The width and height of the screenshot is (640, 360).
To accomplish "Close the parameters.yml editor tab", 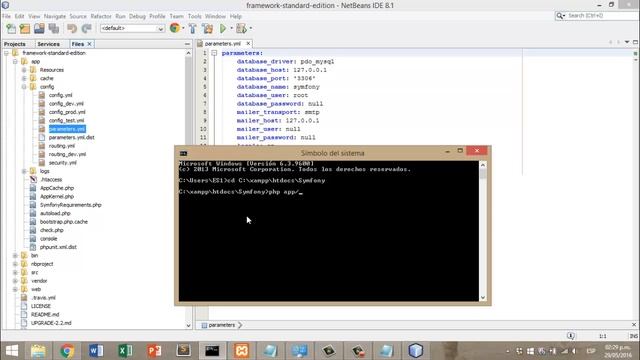I will click(248, 43).
